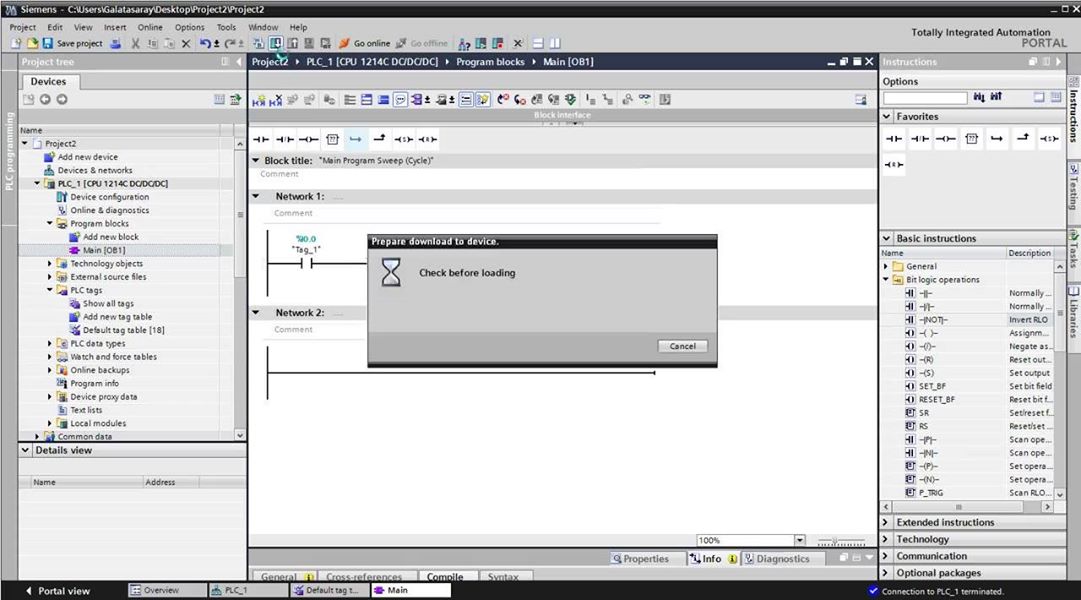Click the search down icon in Instructions Options

point(979,97)
